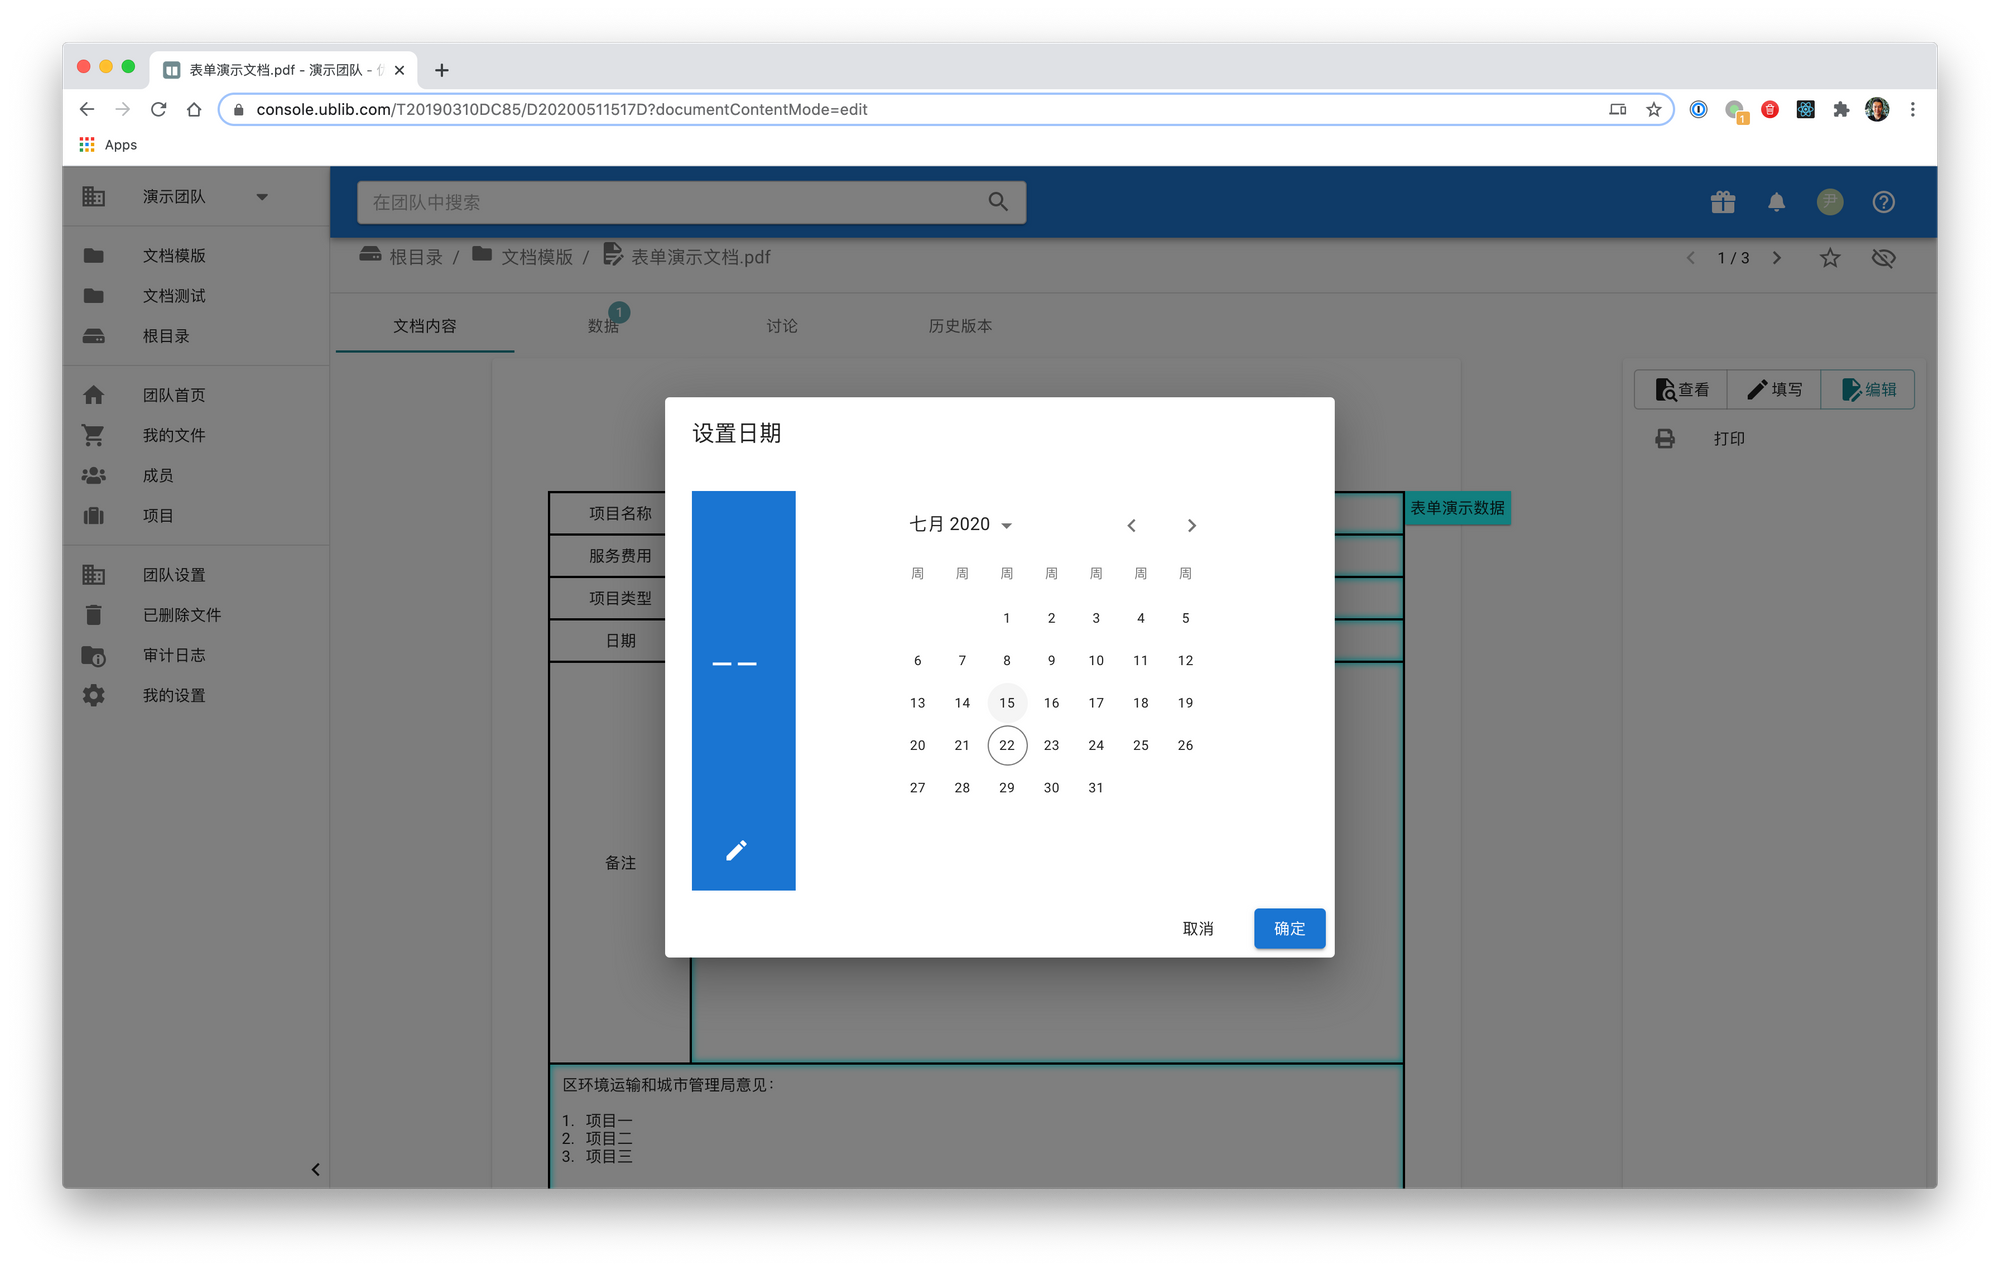Screen dimensions: 2000x1271
Task: Switch to the 讨论 tab
Action: 781,326
